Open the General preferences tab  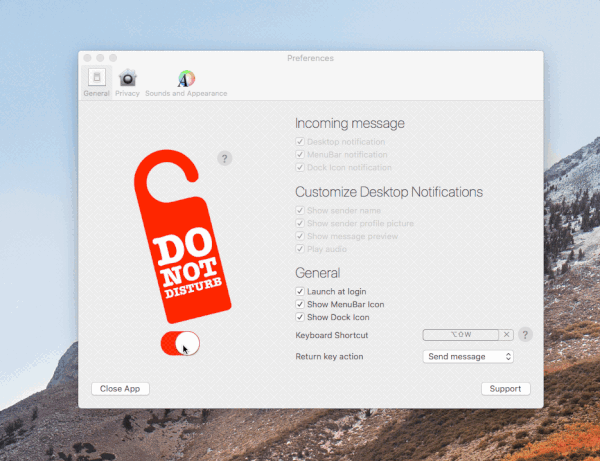[x=96, y=83]
